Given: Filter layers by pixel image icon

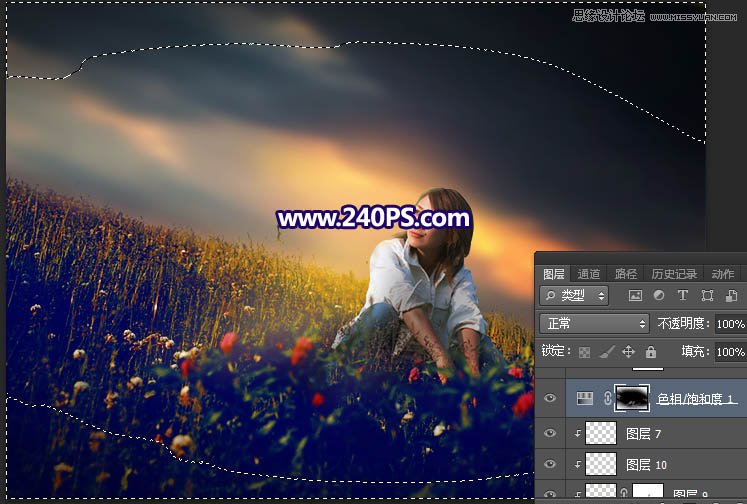Looking at the screenshot, I should coord(634,296).
